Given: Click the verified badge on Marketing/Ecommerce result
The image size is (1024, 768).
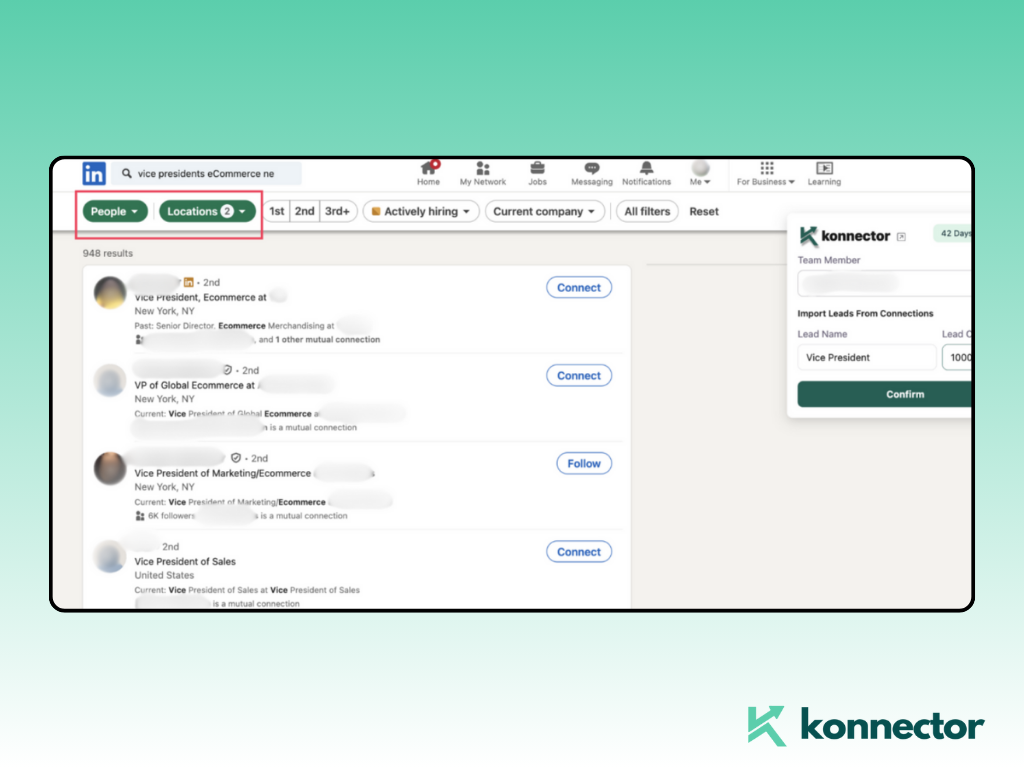Looking at the screenshot, I should 236,458.
